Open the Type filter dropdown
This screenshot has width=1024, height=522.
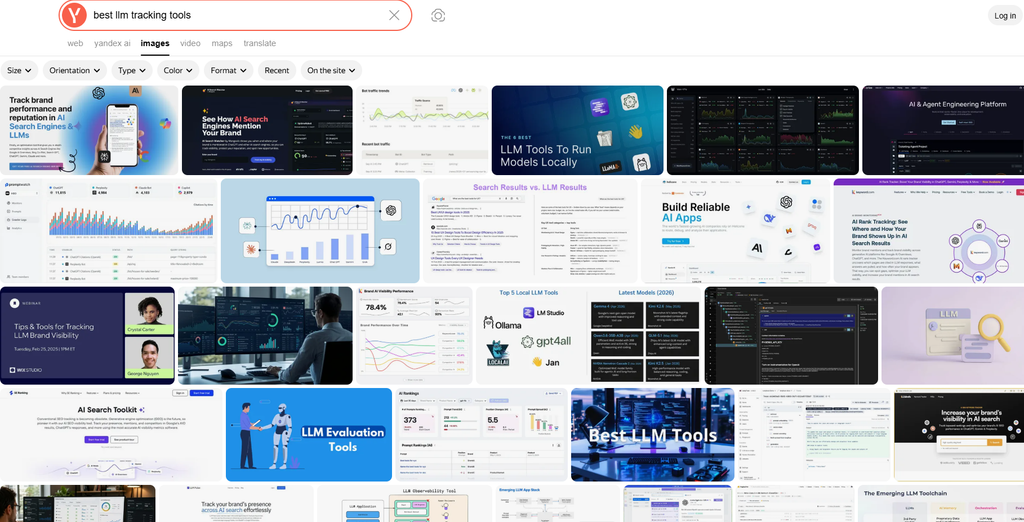tap(131, 71)
